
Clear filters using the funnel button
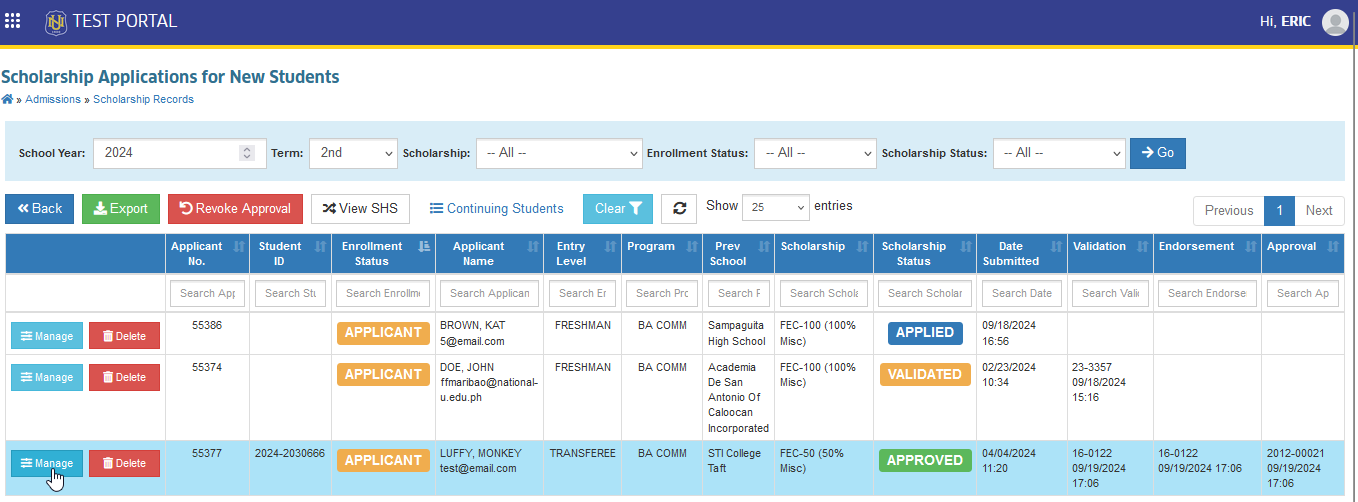click(618, 208)
